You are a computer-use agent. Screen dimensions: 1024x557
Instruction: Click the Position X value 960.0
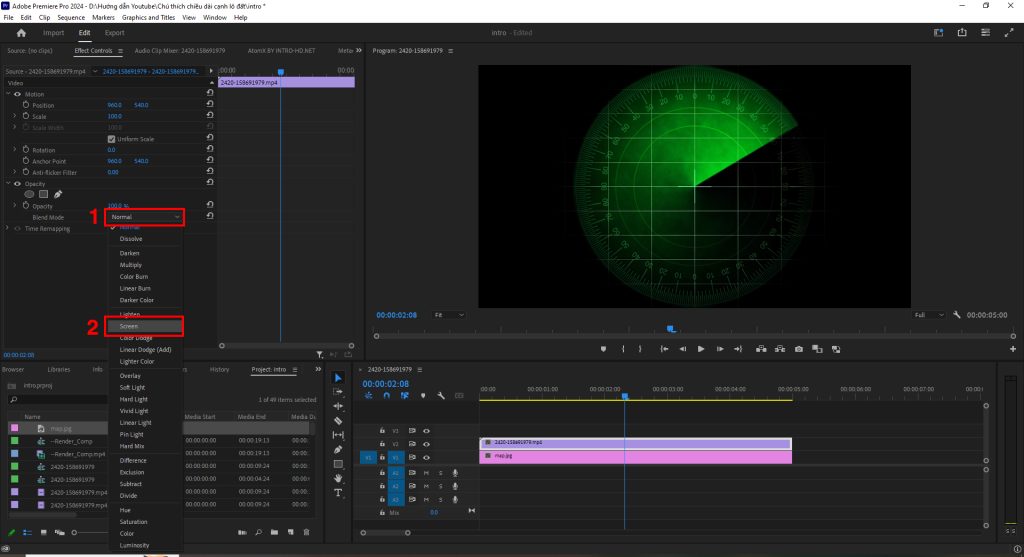point(114,105)
